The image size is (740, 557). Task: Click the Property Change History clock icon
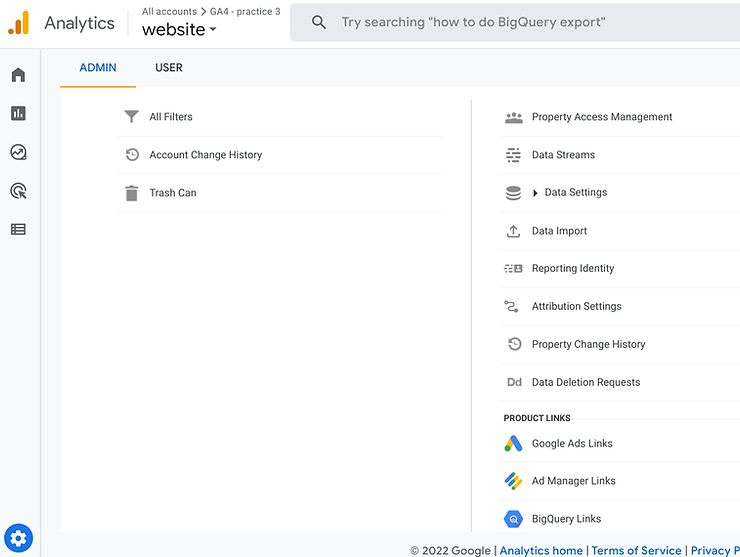click(x=514, y=344)
